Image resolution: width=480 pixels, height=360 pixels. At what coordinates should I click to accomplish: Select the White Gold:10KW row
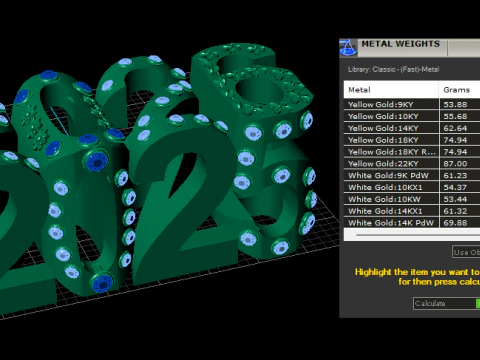[412, 199]
